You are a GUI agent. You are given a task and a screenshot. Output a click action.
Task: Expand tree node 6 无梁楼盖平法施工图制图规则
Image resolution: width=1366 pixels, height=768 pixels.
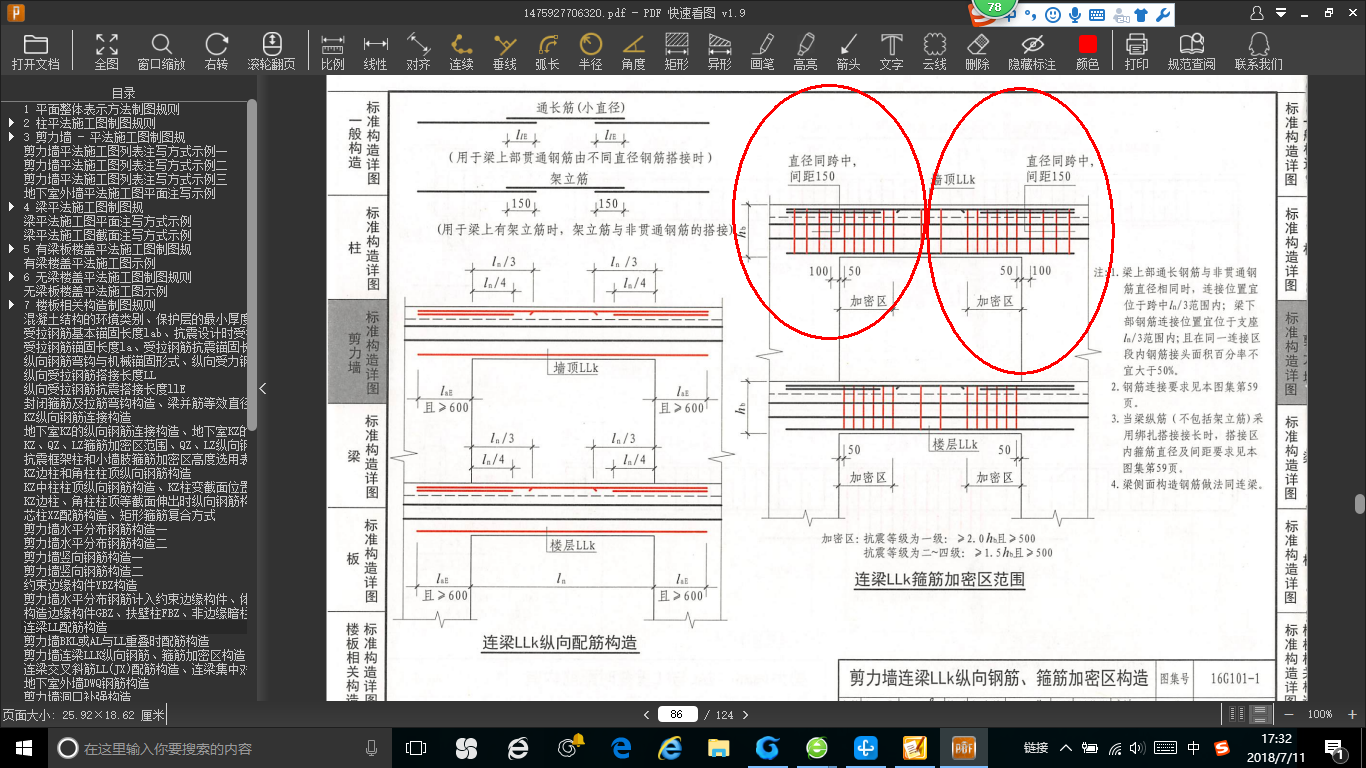pyautogui.click(x=11, y=277)
